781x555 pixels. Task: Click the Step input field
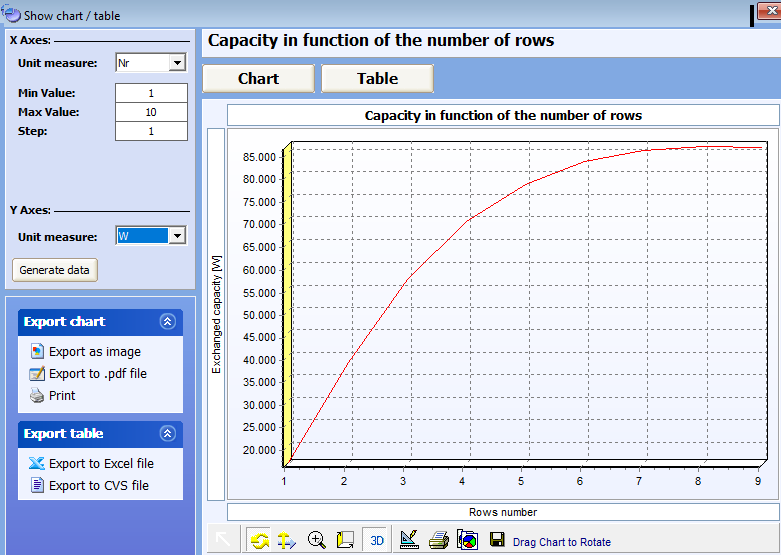click(x=151, y=132)
